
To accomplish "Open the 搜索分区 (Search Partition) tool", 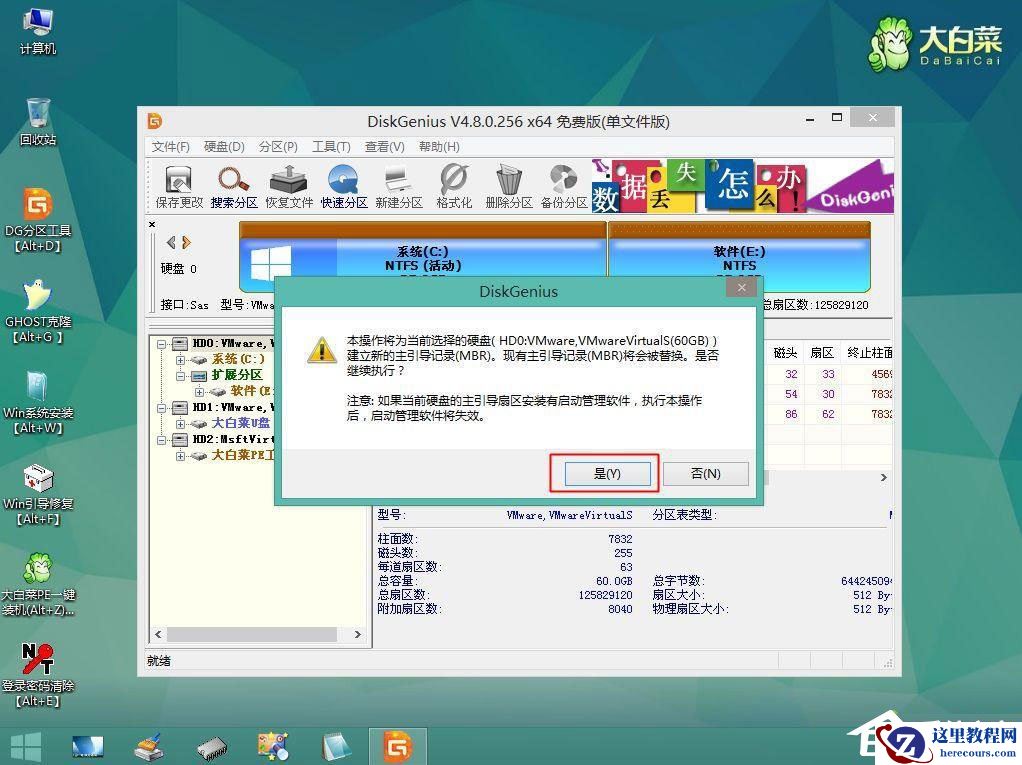I will click(232, 183).
